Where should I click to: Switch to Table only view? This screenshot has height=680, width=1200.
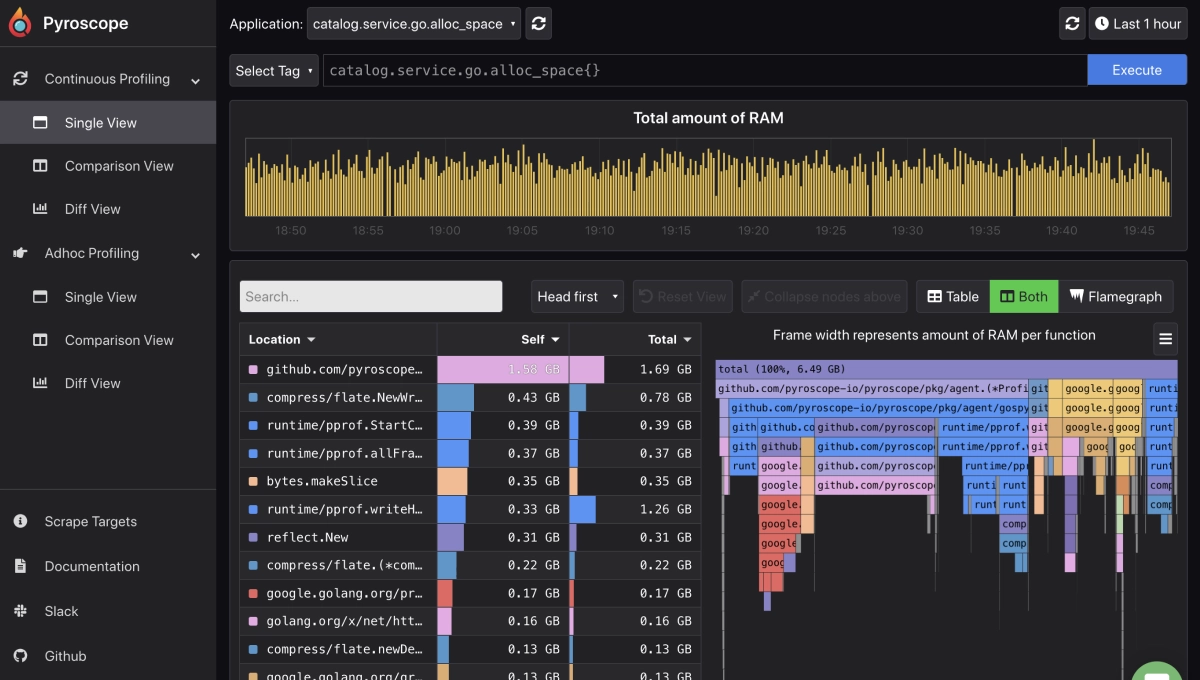(x=952, y=296)
